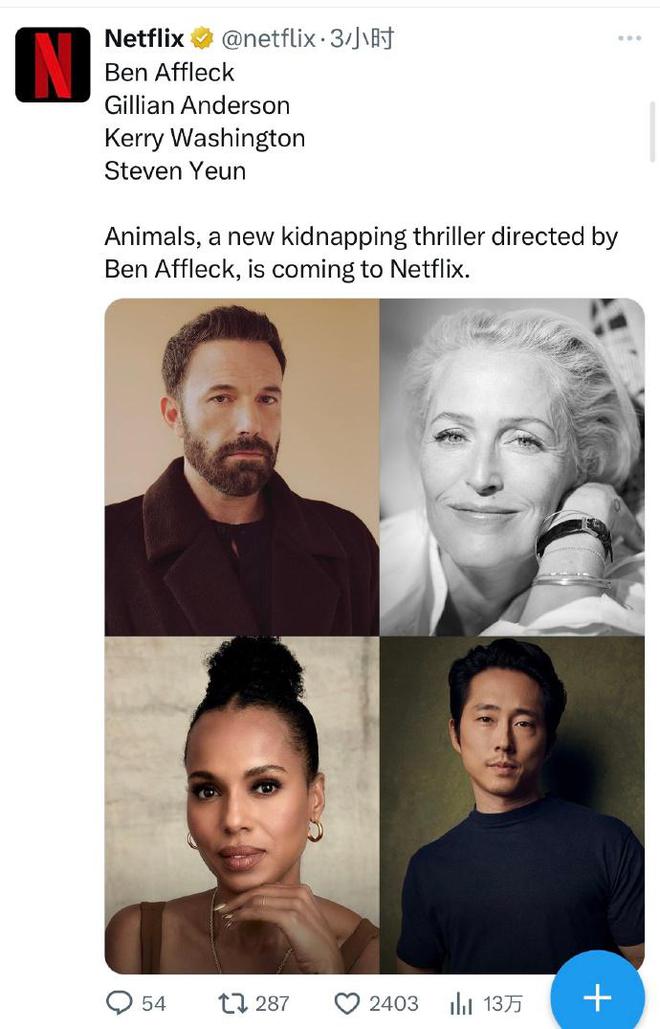View the man in navy t-shirt photo
The width and height of the screenshot is (660, 1029).
512,805
